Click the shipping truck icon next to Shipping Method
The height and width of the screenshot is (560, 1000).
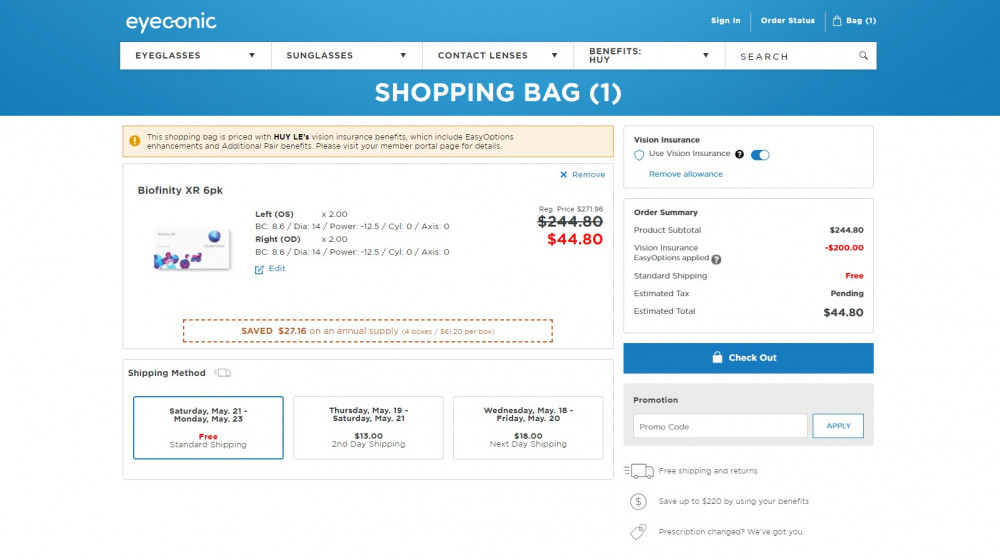pos(223,372)
